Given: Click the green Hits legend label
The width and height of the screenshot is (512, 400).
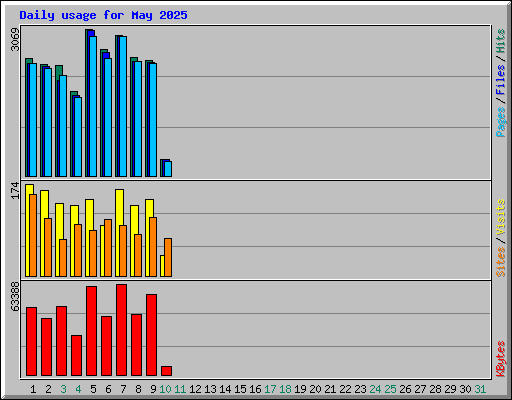Looking at the screenshot, I should coord(500,41).
